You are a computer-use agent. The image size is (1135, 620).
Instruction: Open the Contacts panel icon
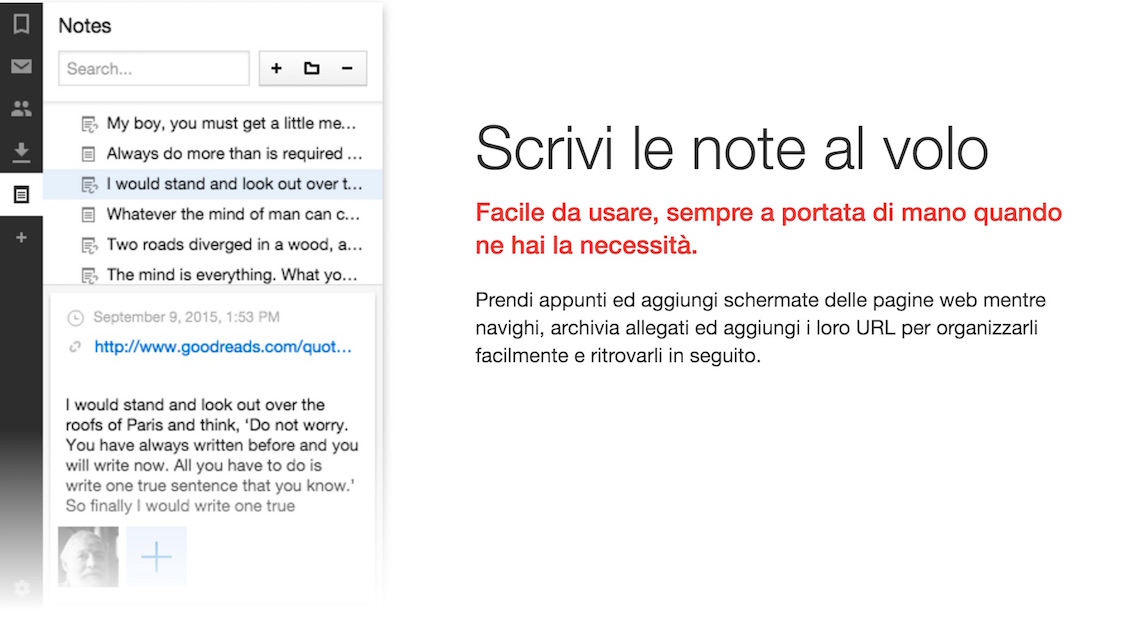(21, 109)
